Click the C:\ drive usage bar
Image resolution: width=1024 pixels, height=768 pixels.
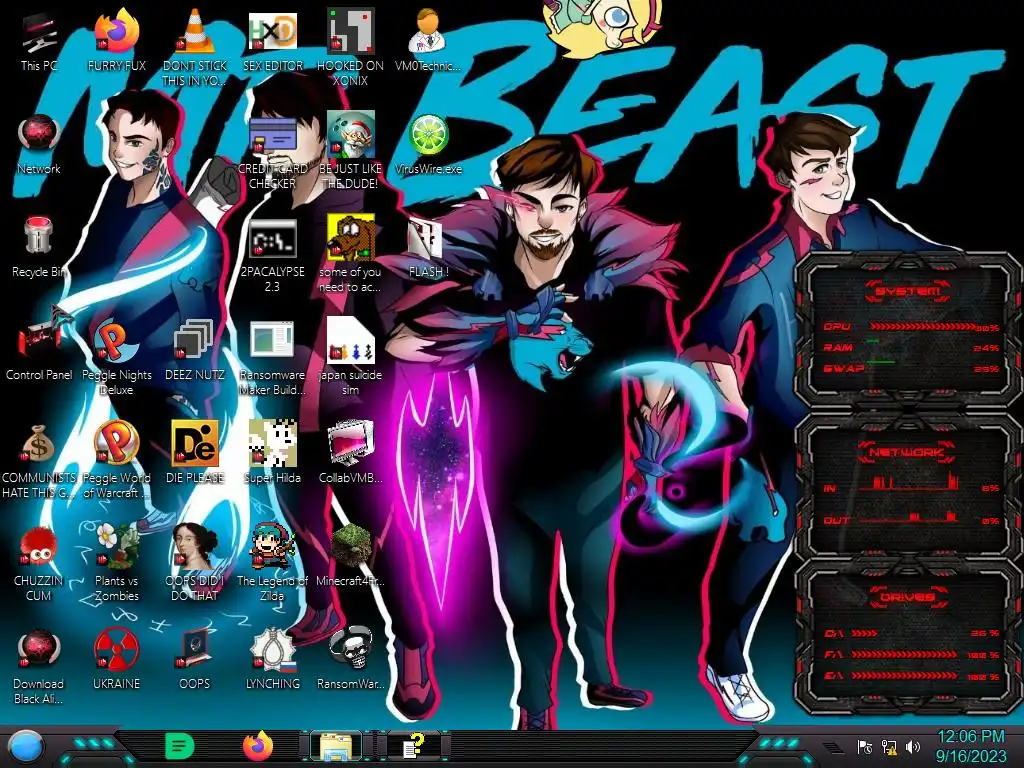pyautogui.click(x=911, y=633)
